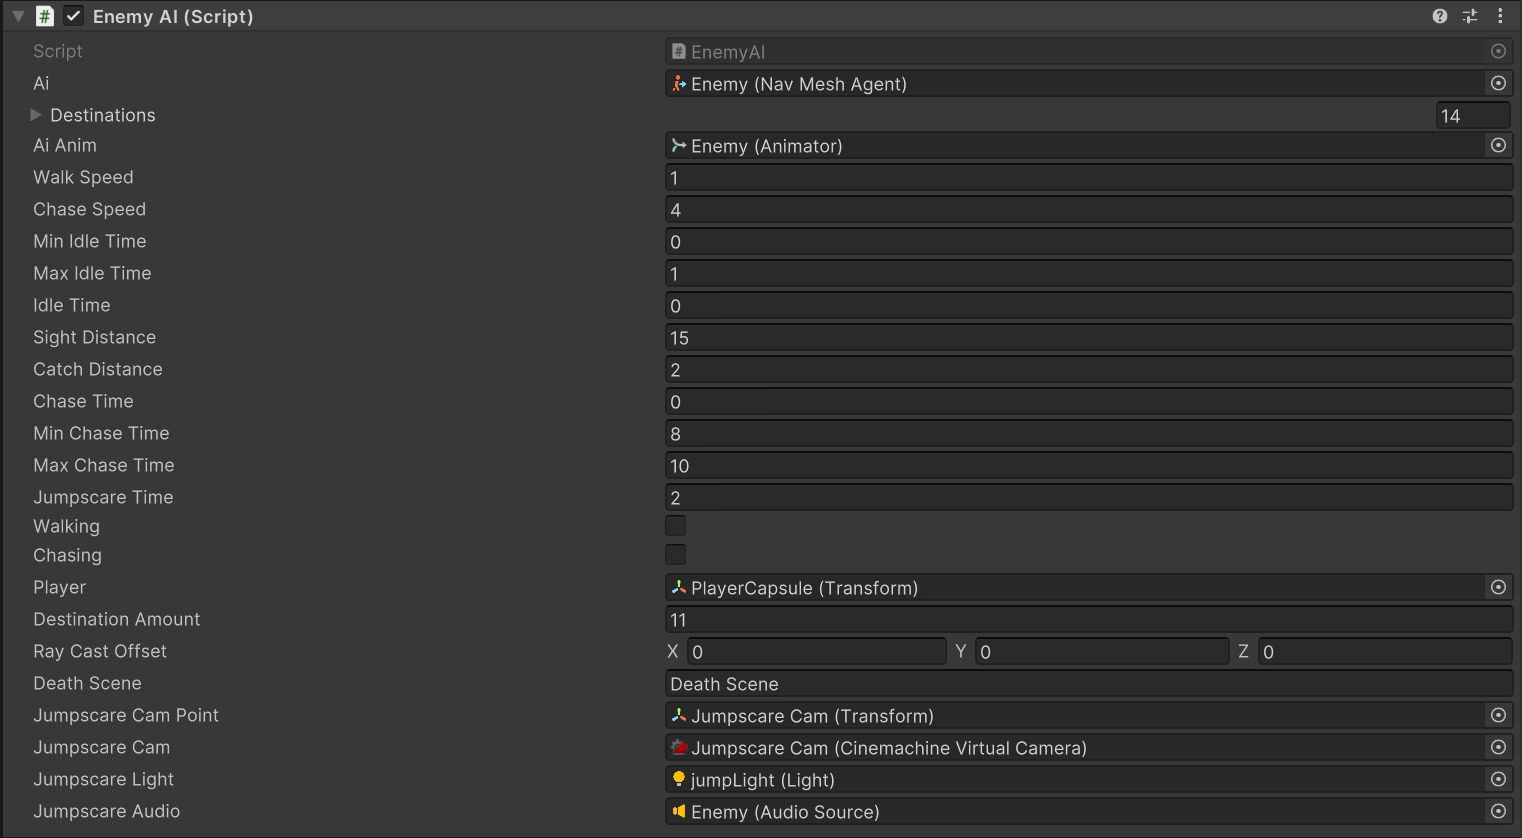
Task: Click the script icon in header
Action: 45,16
